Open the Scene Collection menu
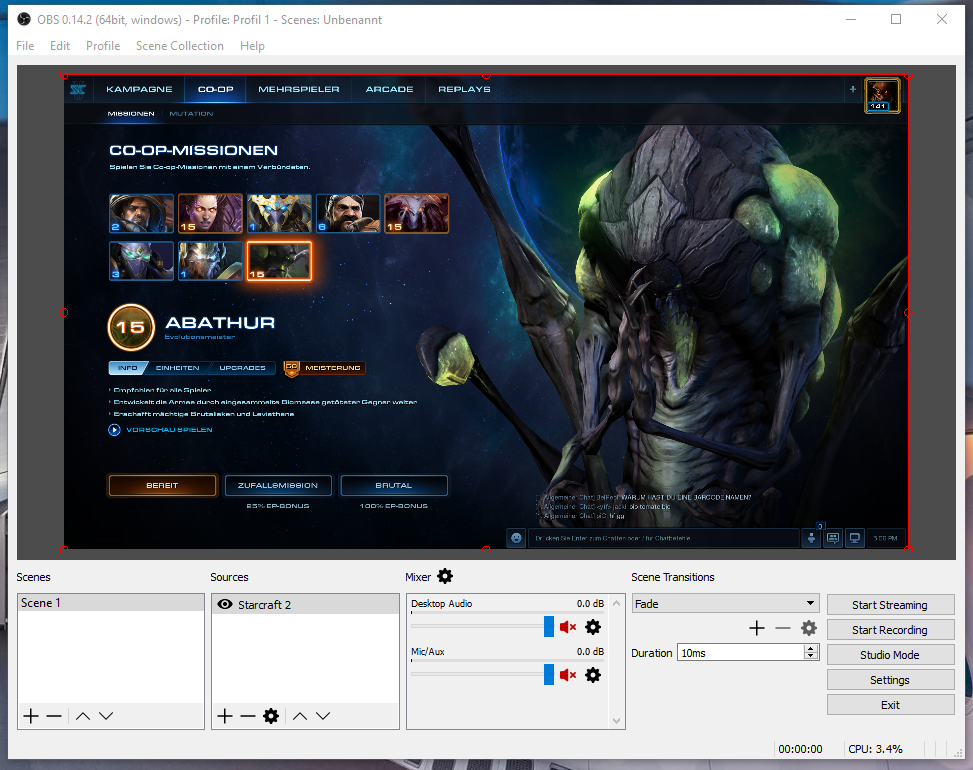Image resolution: width=973 pixels, height=770 pixels. (x=180, y=46)
